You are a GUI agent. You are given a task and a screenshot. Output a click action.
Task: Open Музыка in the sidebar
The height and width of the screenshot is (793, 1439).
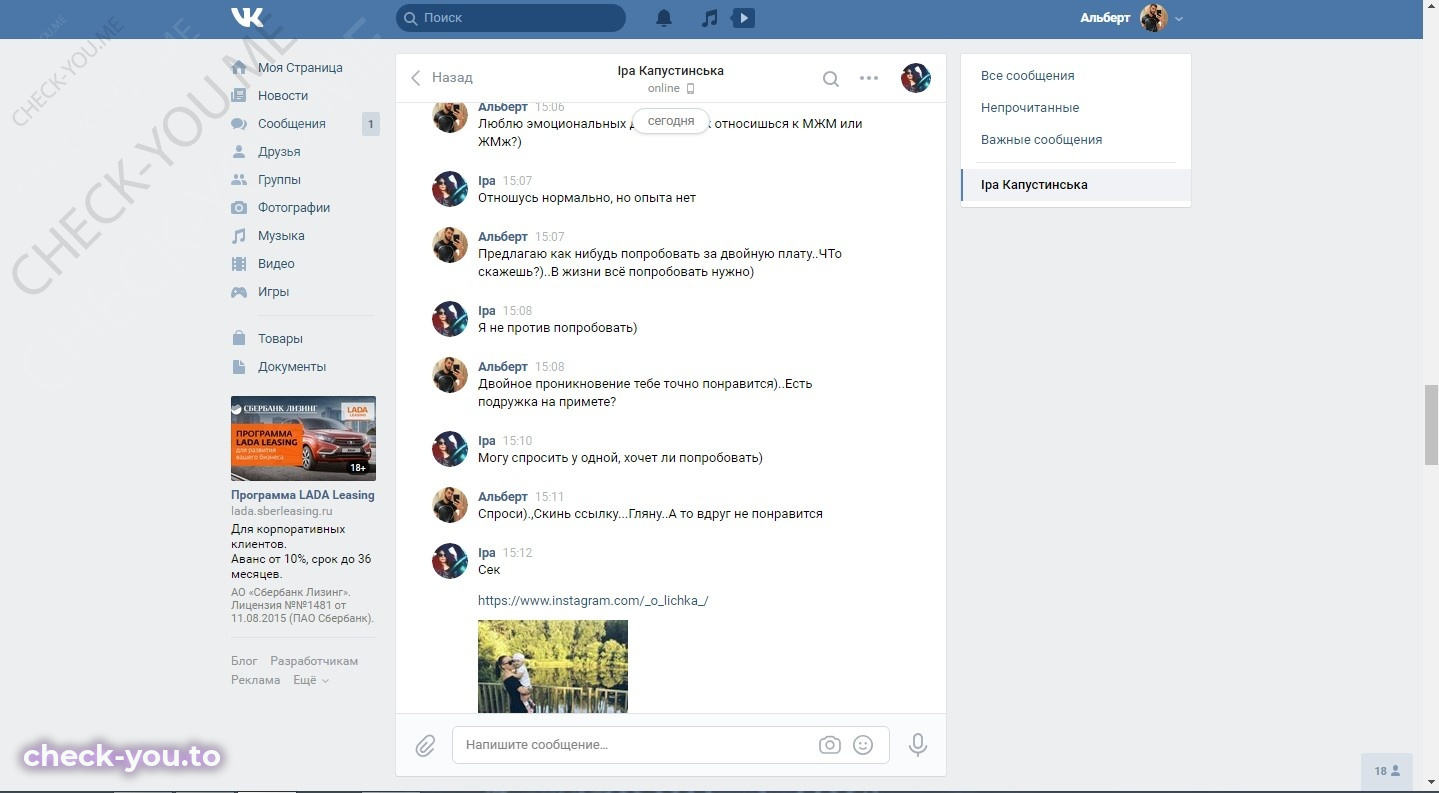click(281, 236)
